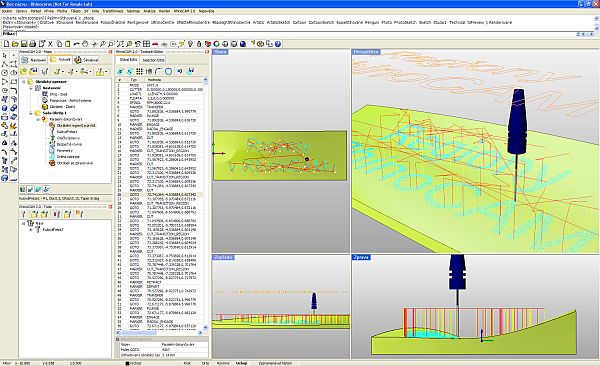Click the circle icon in Toolpath Editor toolbar
The width and height of the screenshot is (600, 366).
click(x=168, y=71)
